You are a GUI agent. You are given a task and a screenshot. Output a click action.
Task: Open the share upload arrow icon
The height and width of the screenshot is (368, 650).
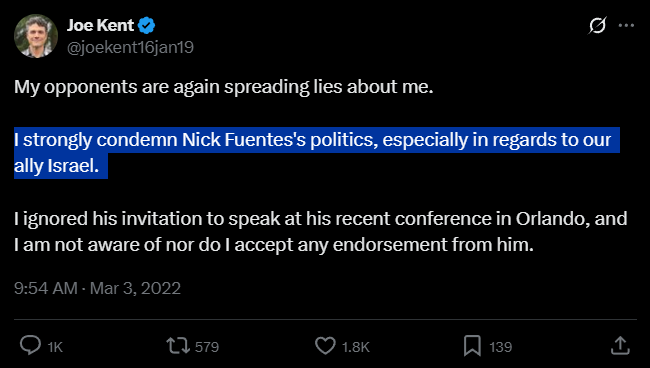pos(620,346)
